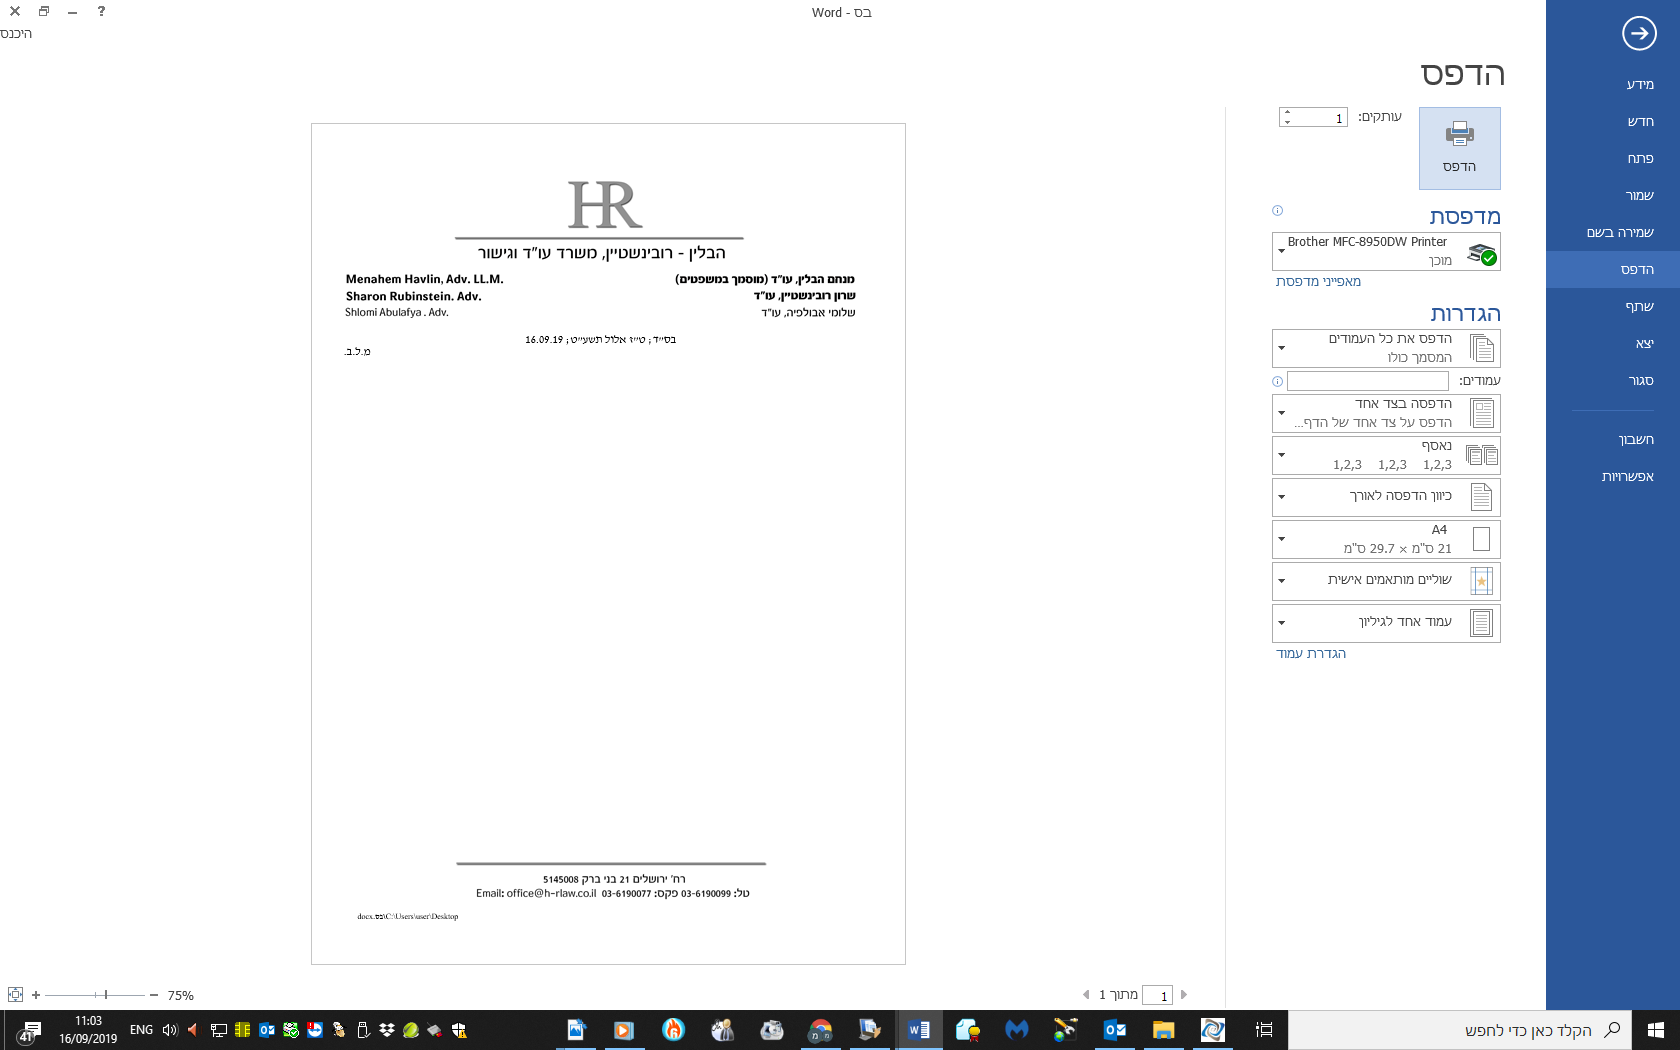Open the חשבון (Account) page
Image resolution: width=1680 pixels, height=1050 pixels.
pyautogui.click(x=1613, y=440)
